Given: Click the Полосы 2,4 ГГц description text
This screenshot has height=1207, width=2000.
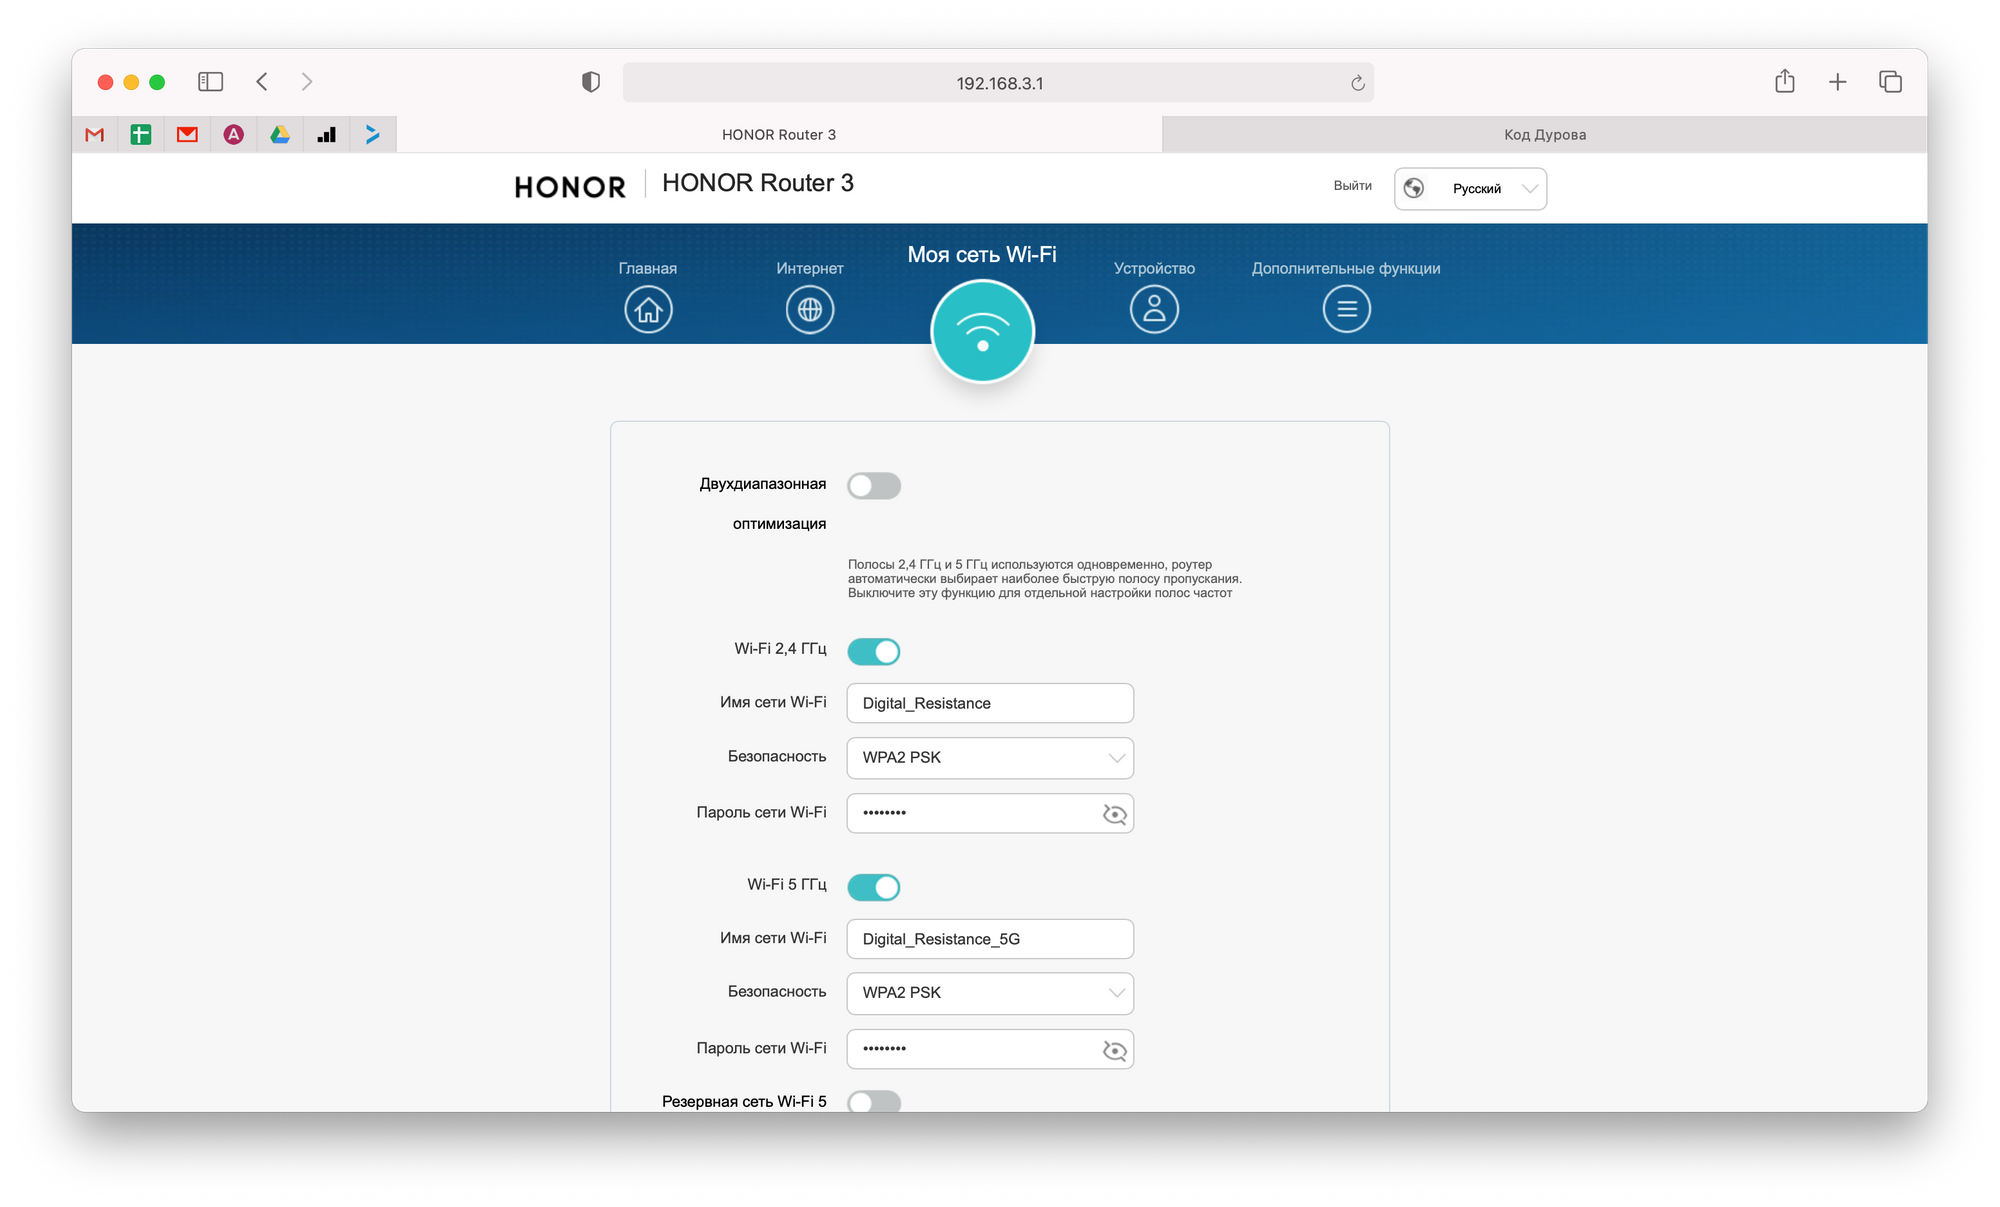Looking at the screenshot, I should pyautogui.click(x=1045, y=579).
